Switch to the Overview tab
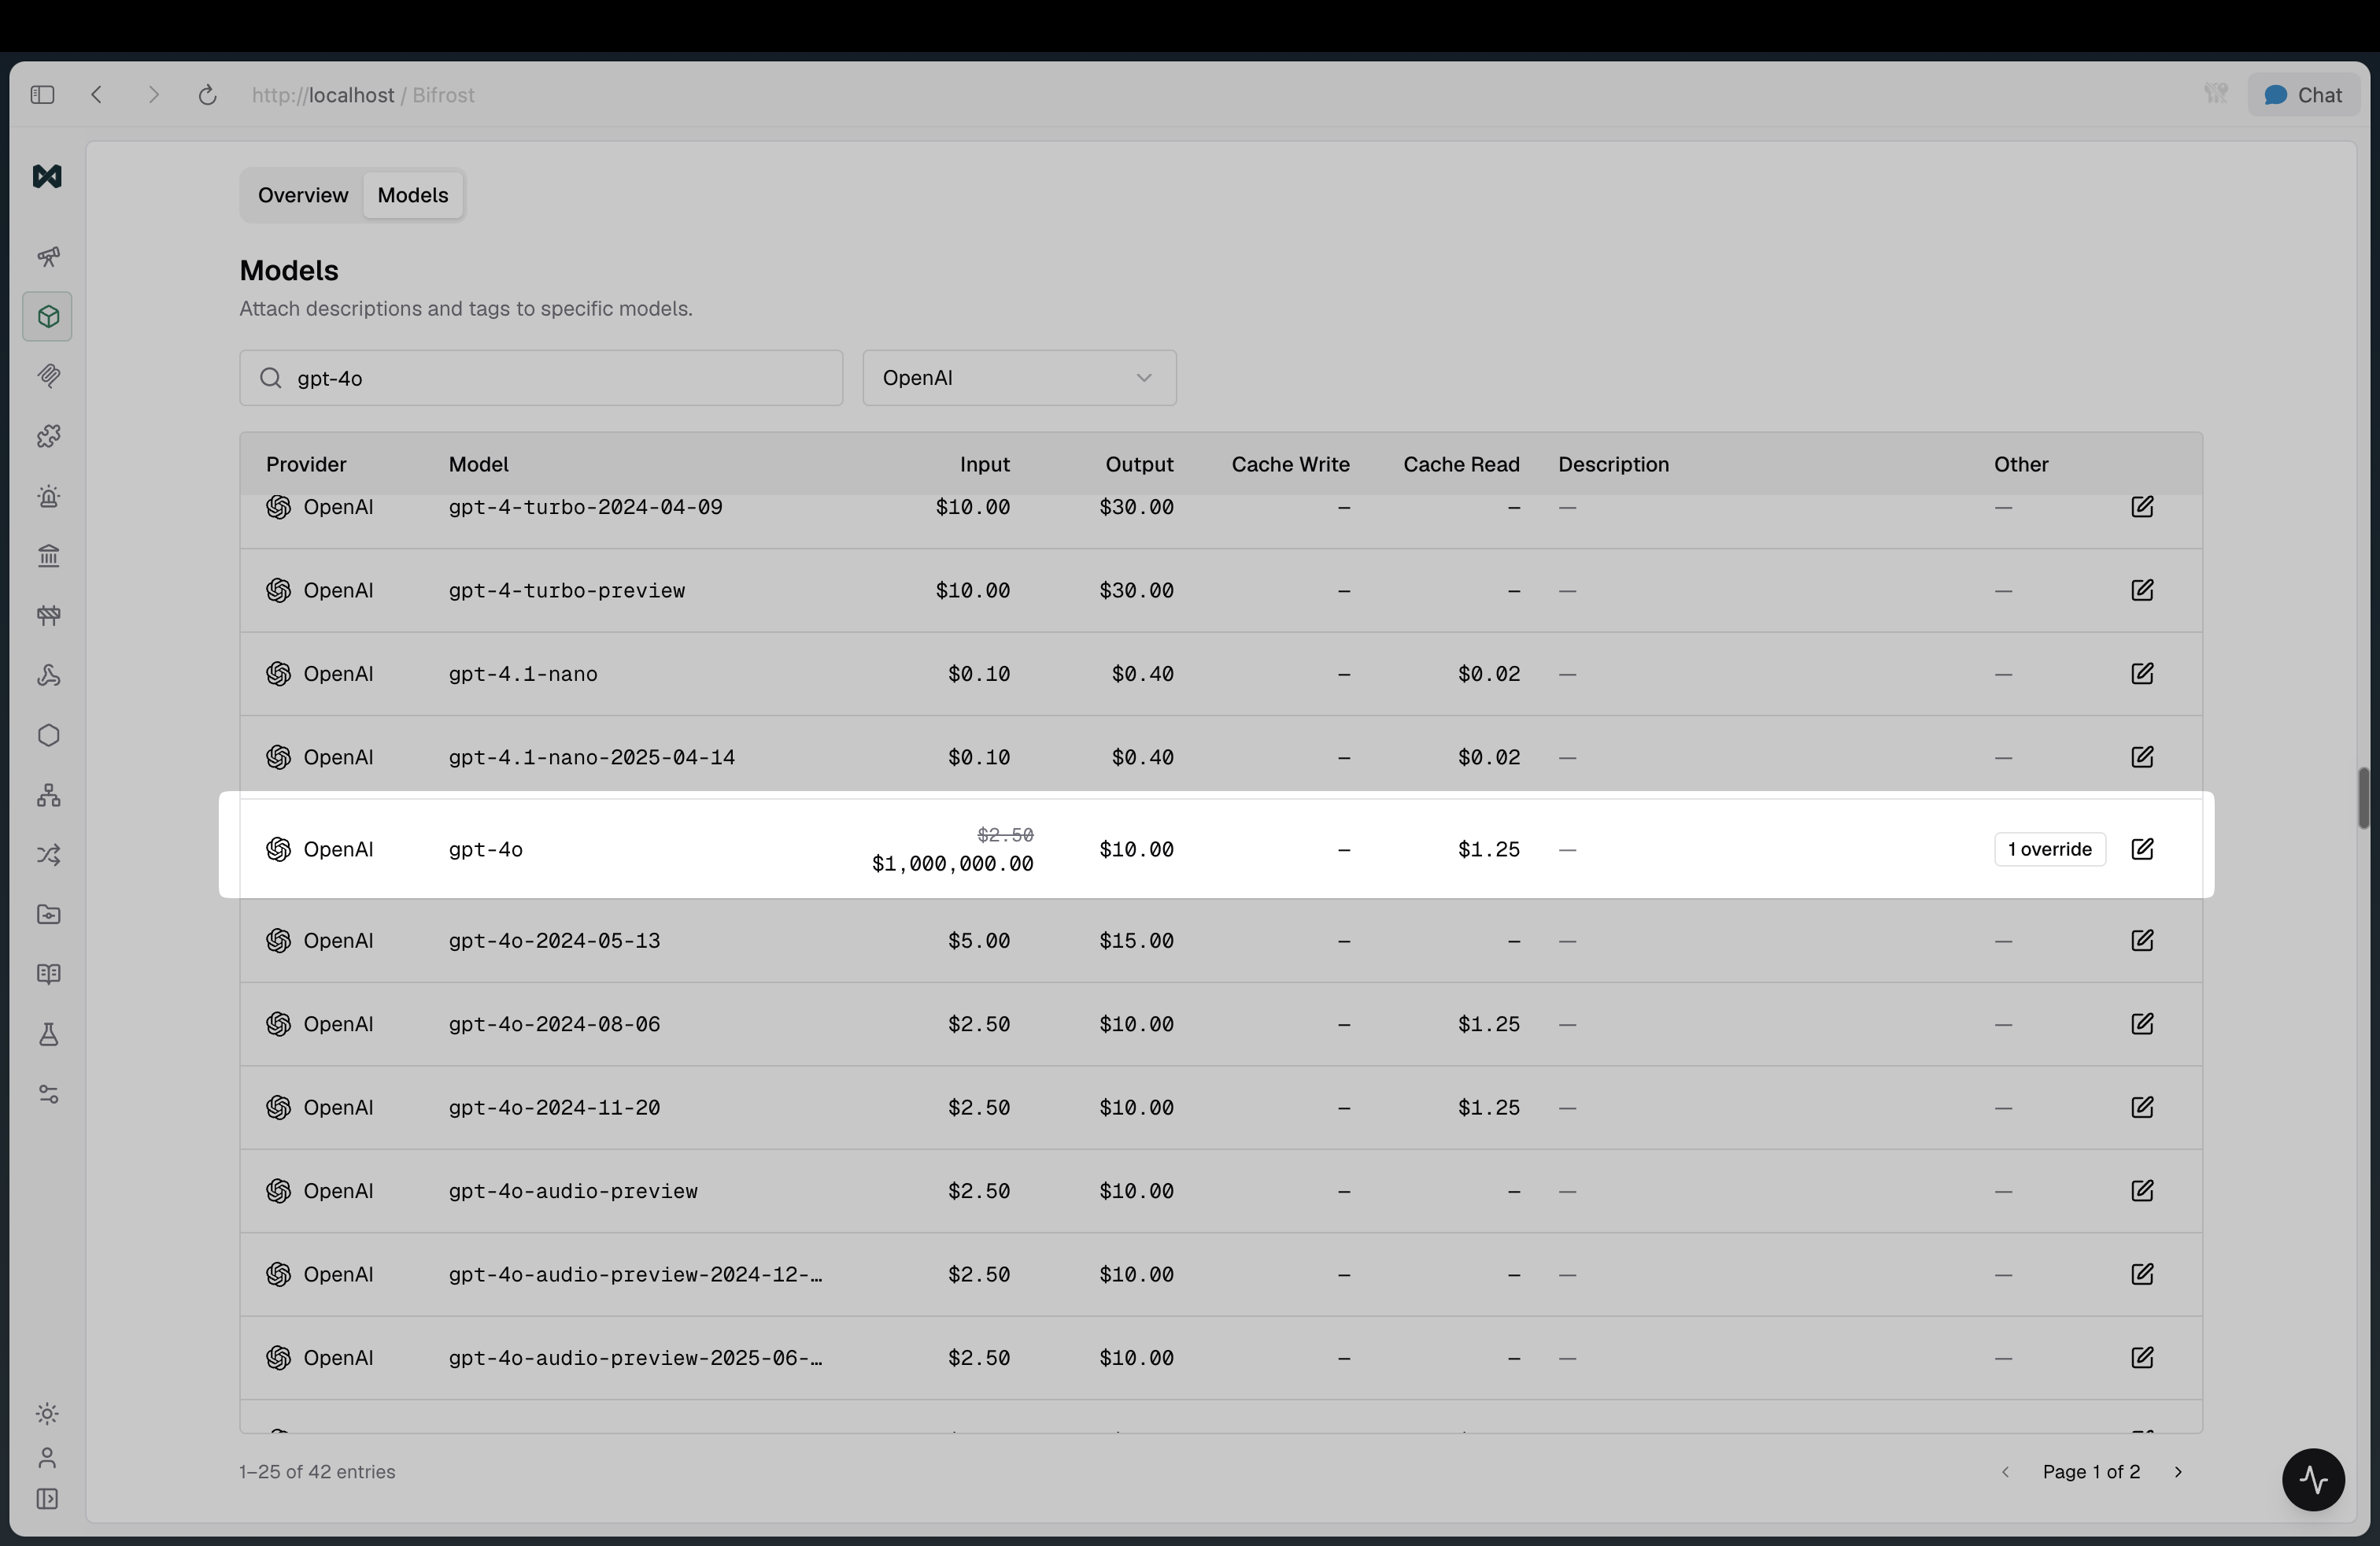 point(303,195)
